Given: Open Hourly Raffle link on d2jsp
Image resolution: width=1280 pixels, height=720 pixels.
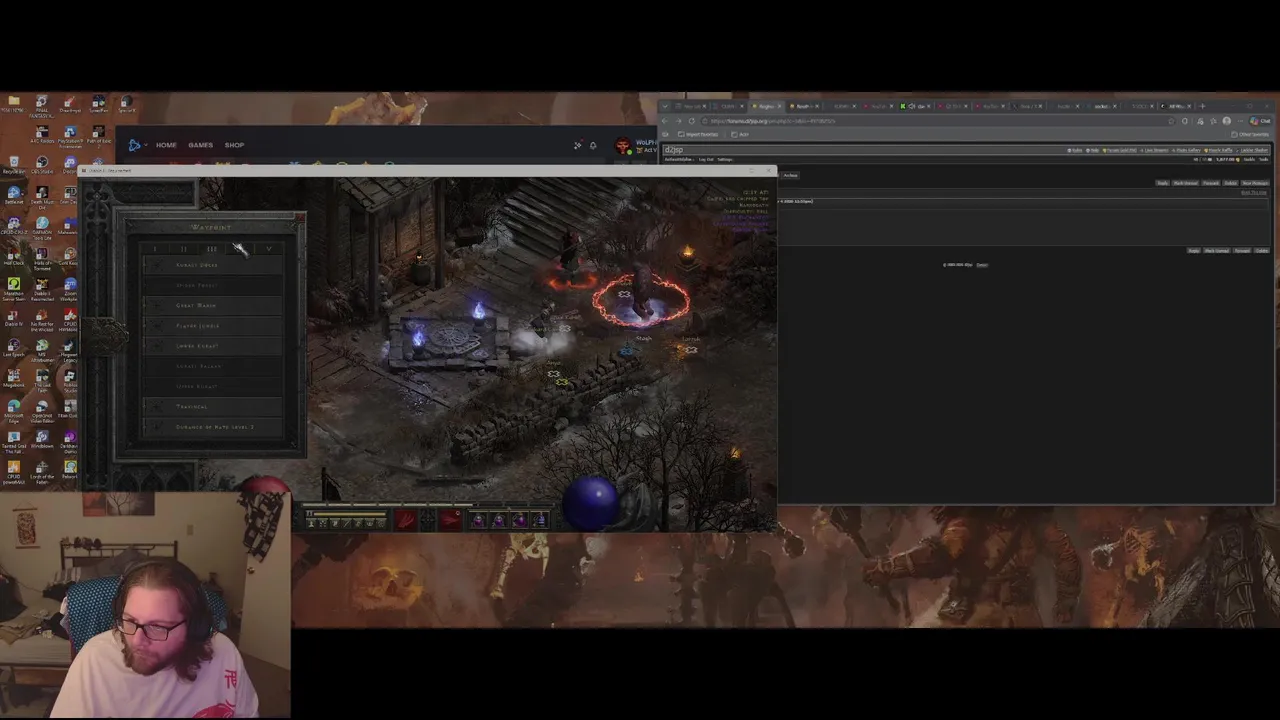Looking at the screenshot, I should [1218, 150].
